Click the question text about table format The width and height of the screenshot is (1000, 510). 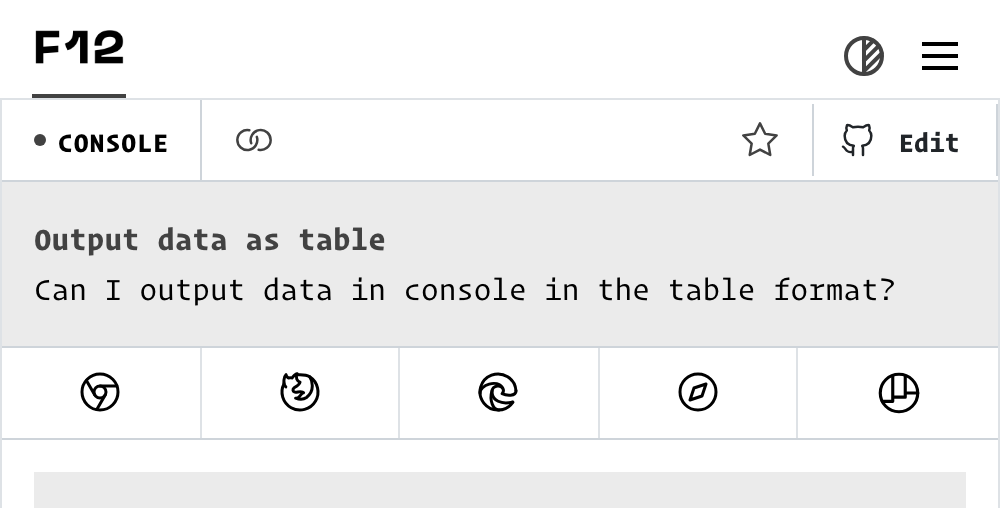pos(465,291)
